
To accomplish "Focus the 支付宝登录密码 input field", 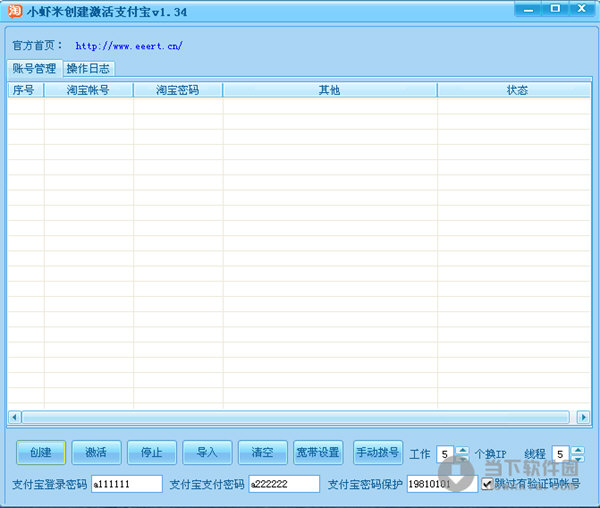I will pyautogui.click(x=127, y=484).
